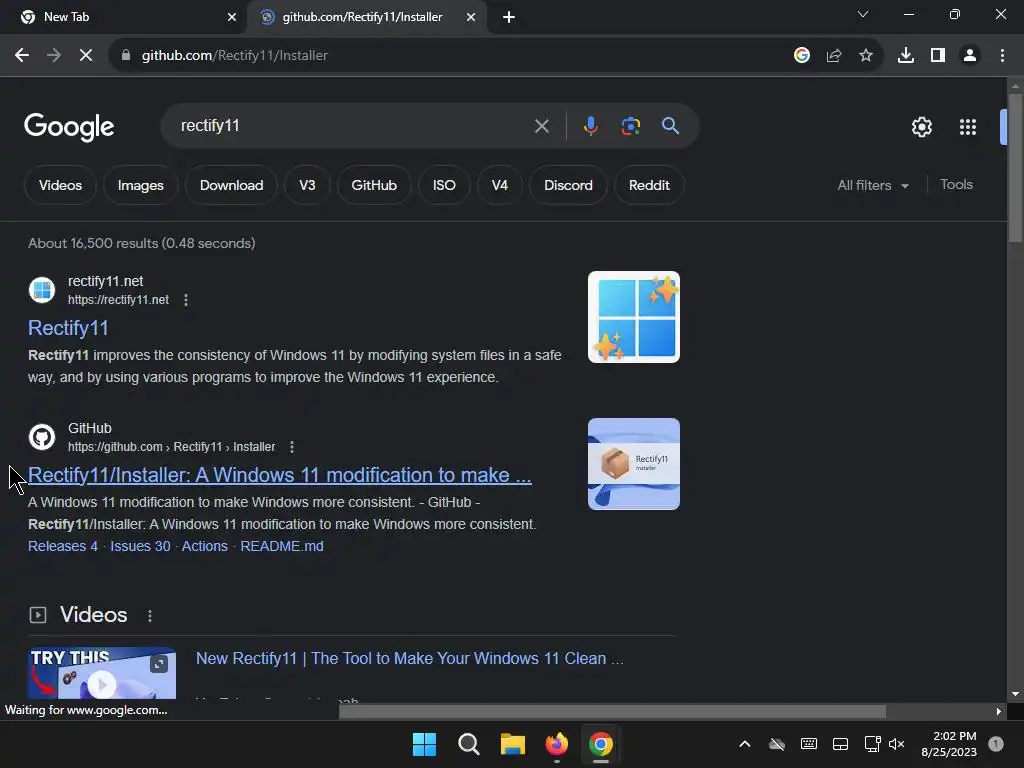Image resolution: width=1024 pixels, height=768 pixels.
Task: Start voice search with microphone
Action: point(590,126)
